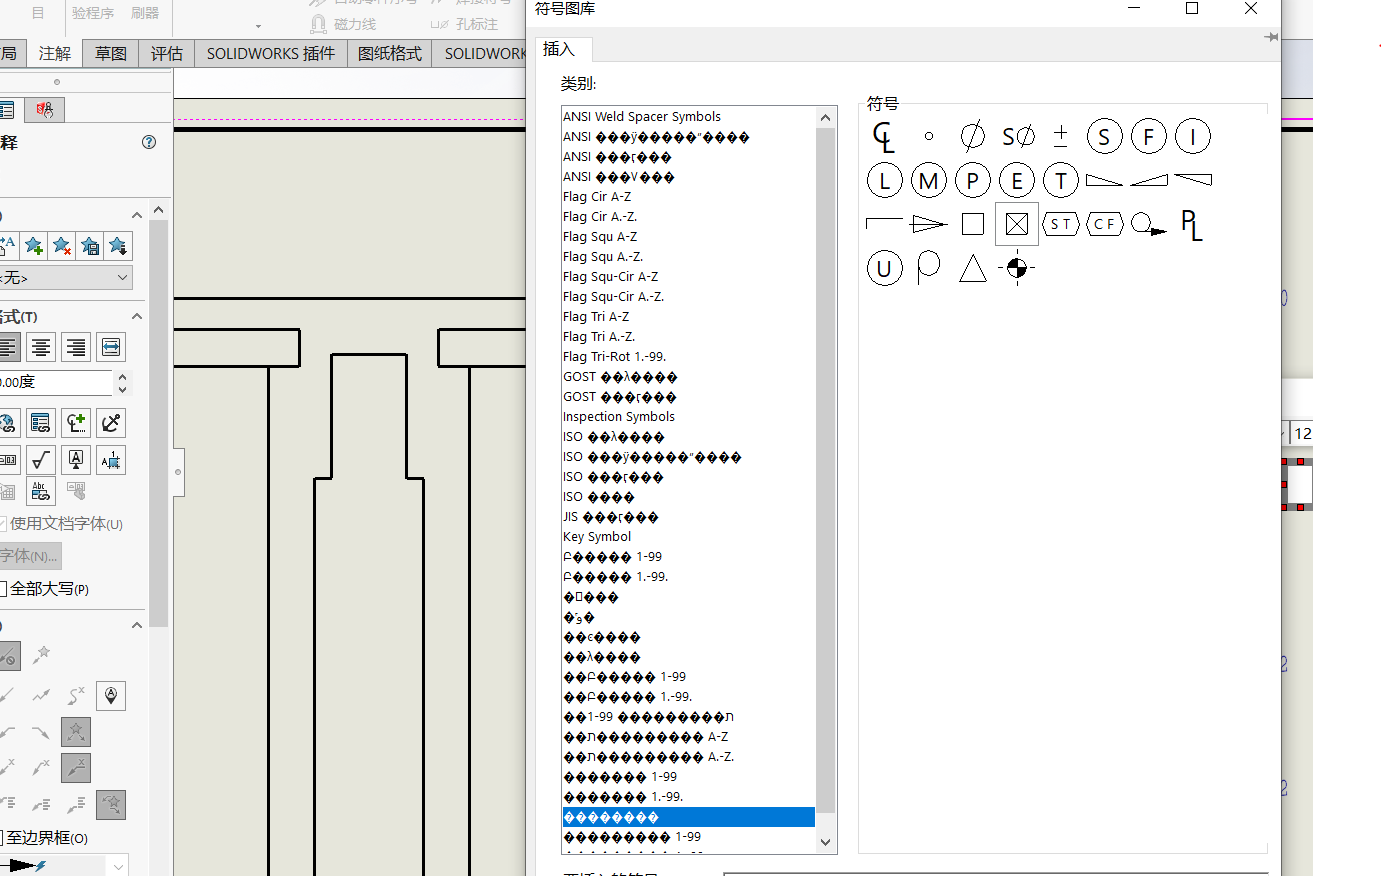The width and height of the screenshot is (1381, 876).
Task: Insert the circled T symbol
Action: point(1061,180)
